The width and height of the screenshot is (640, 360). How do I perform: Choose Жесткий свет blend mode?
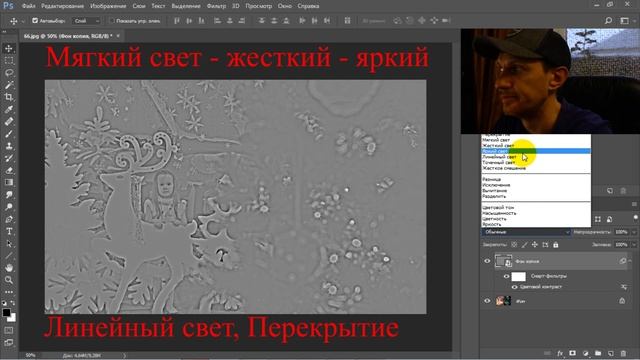point(536,145)
